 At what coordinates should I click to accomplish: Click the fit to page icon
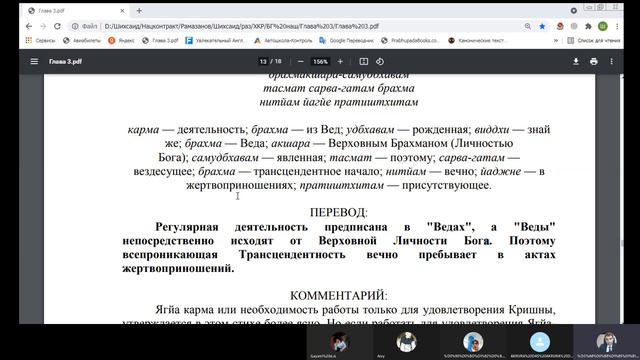pos(364,62)
